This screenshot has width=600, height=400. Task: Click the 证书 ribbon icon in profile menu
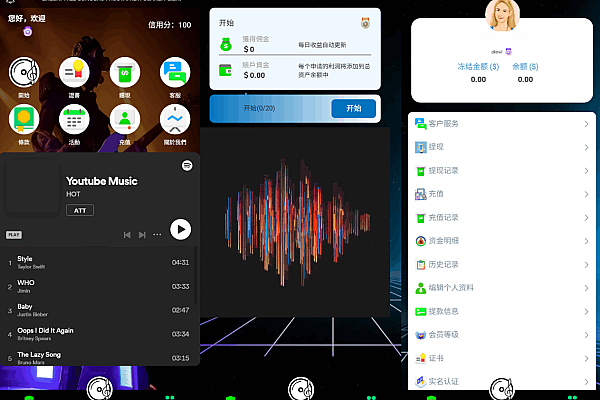pos(421,358)
